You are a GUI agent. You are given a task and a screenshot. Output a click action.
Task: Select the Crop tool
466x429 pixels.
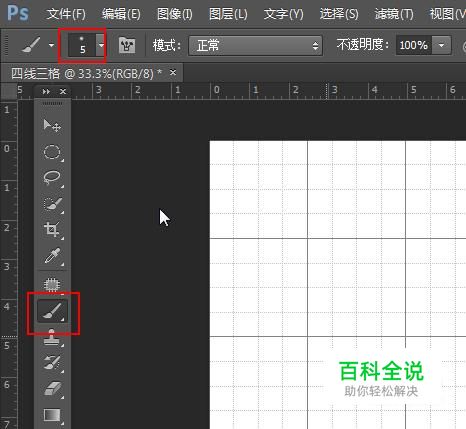pos(52,230)
